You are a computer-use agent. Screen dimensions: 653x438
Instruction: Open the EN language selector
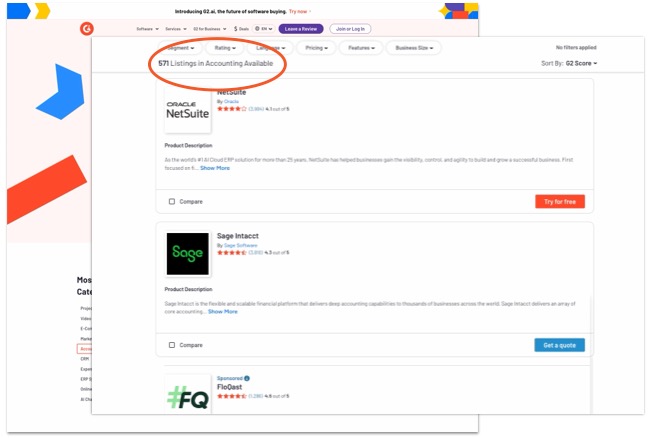[264, 29]
